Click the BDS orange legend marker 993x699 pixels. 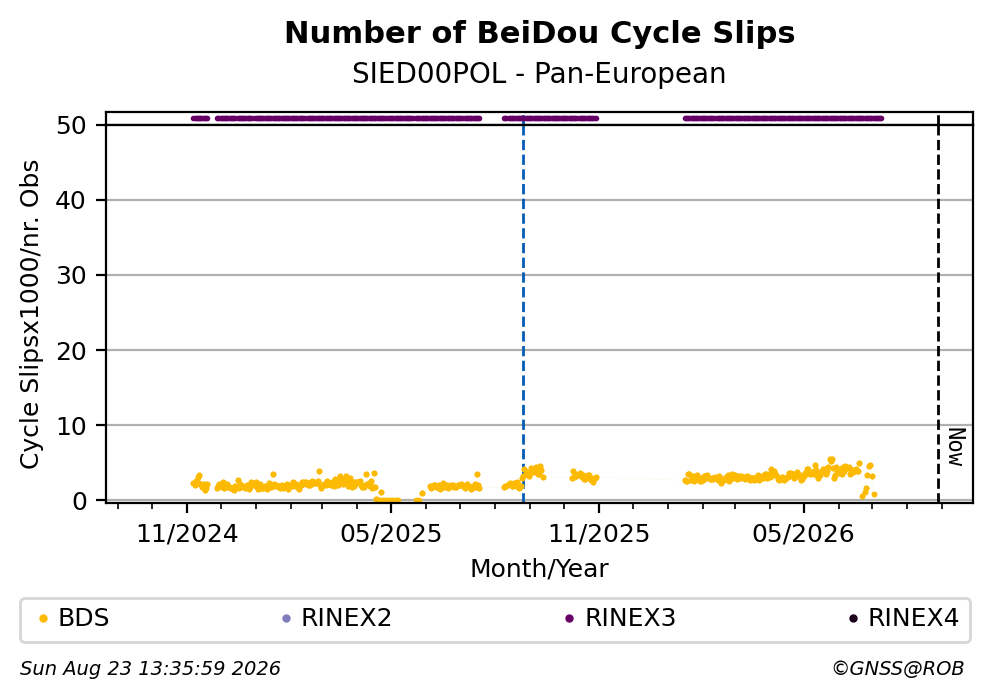[43, 619]
